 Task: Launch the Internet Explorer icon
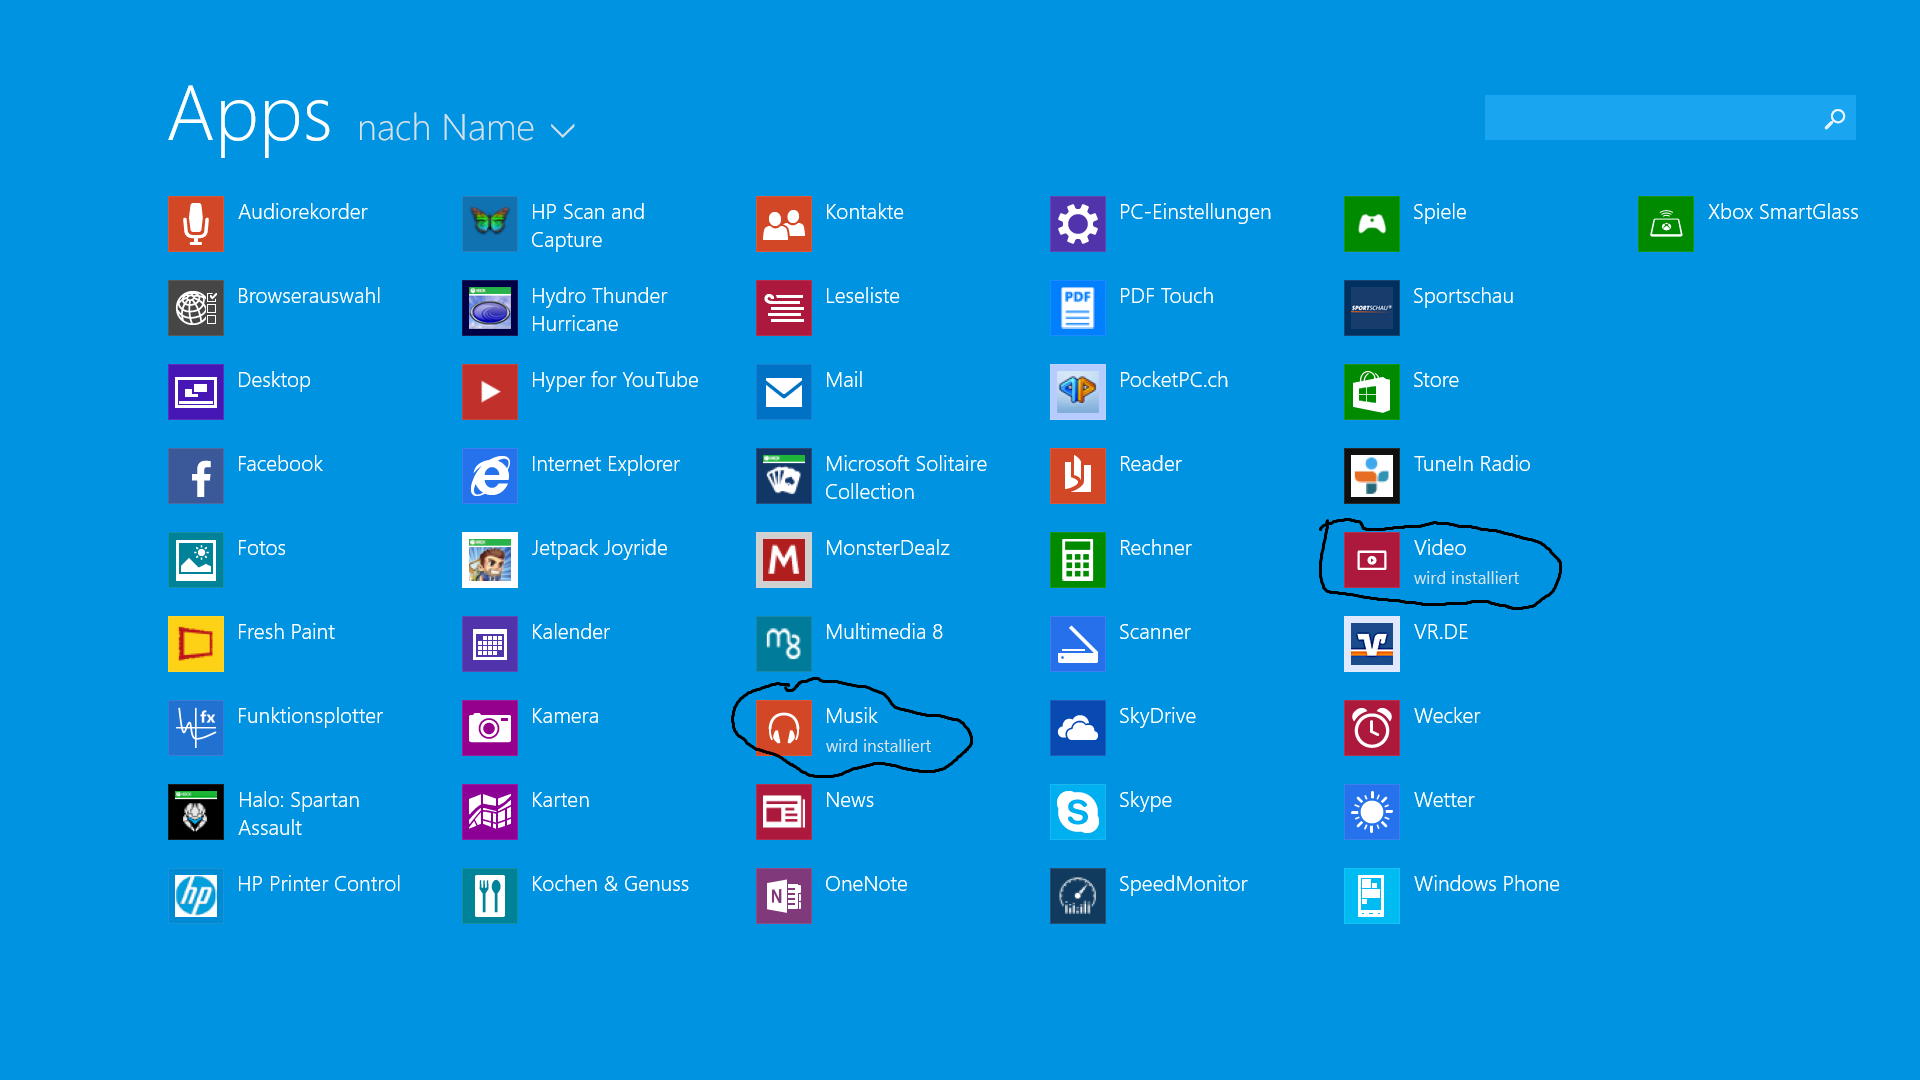tap(490, 476)
